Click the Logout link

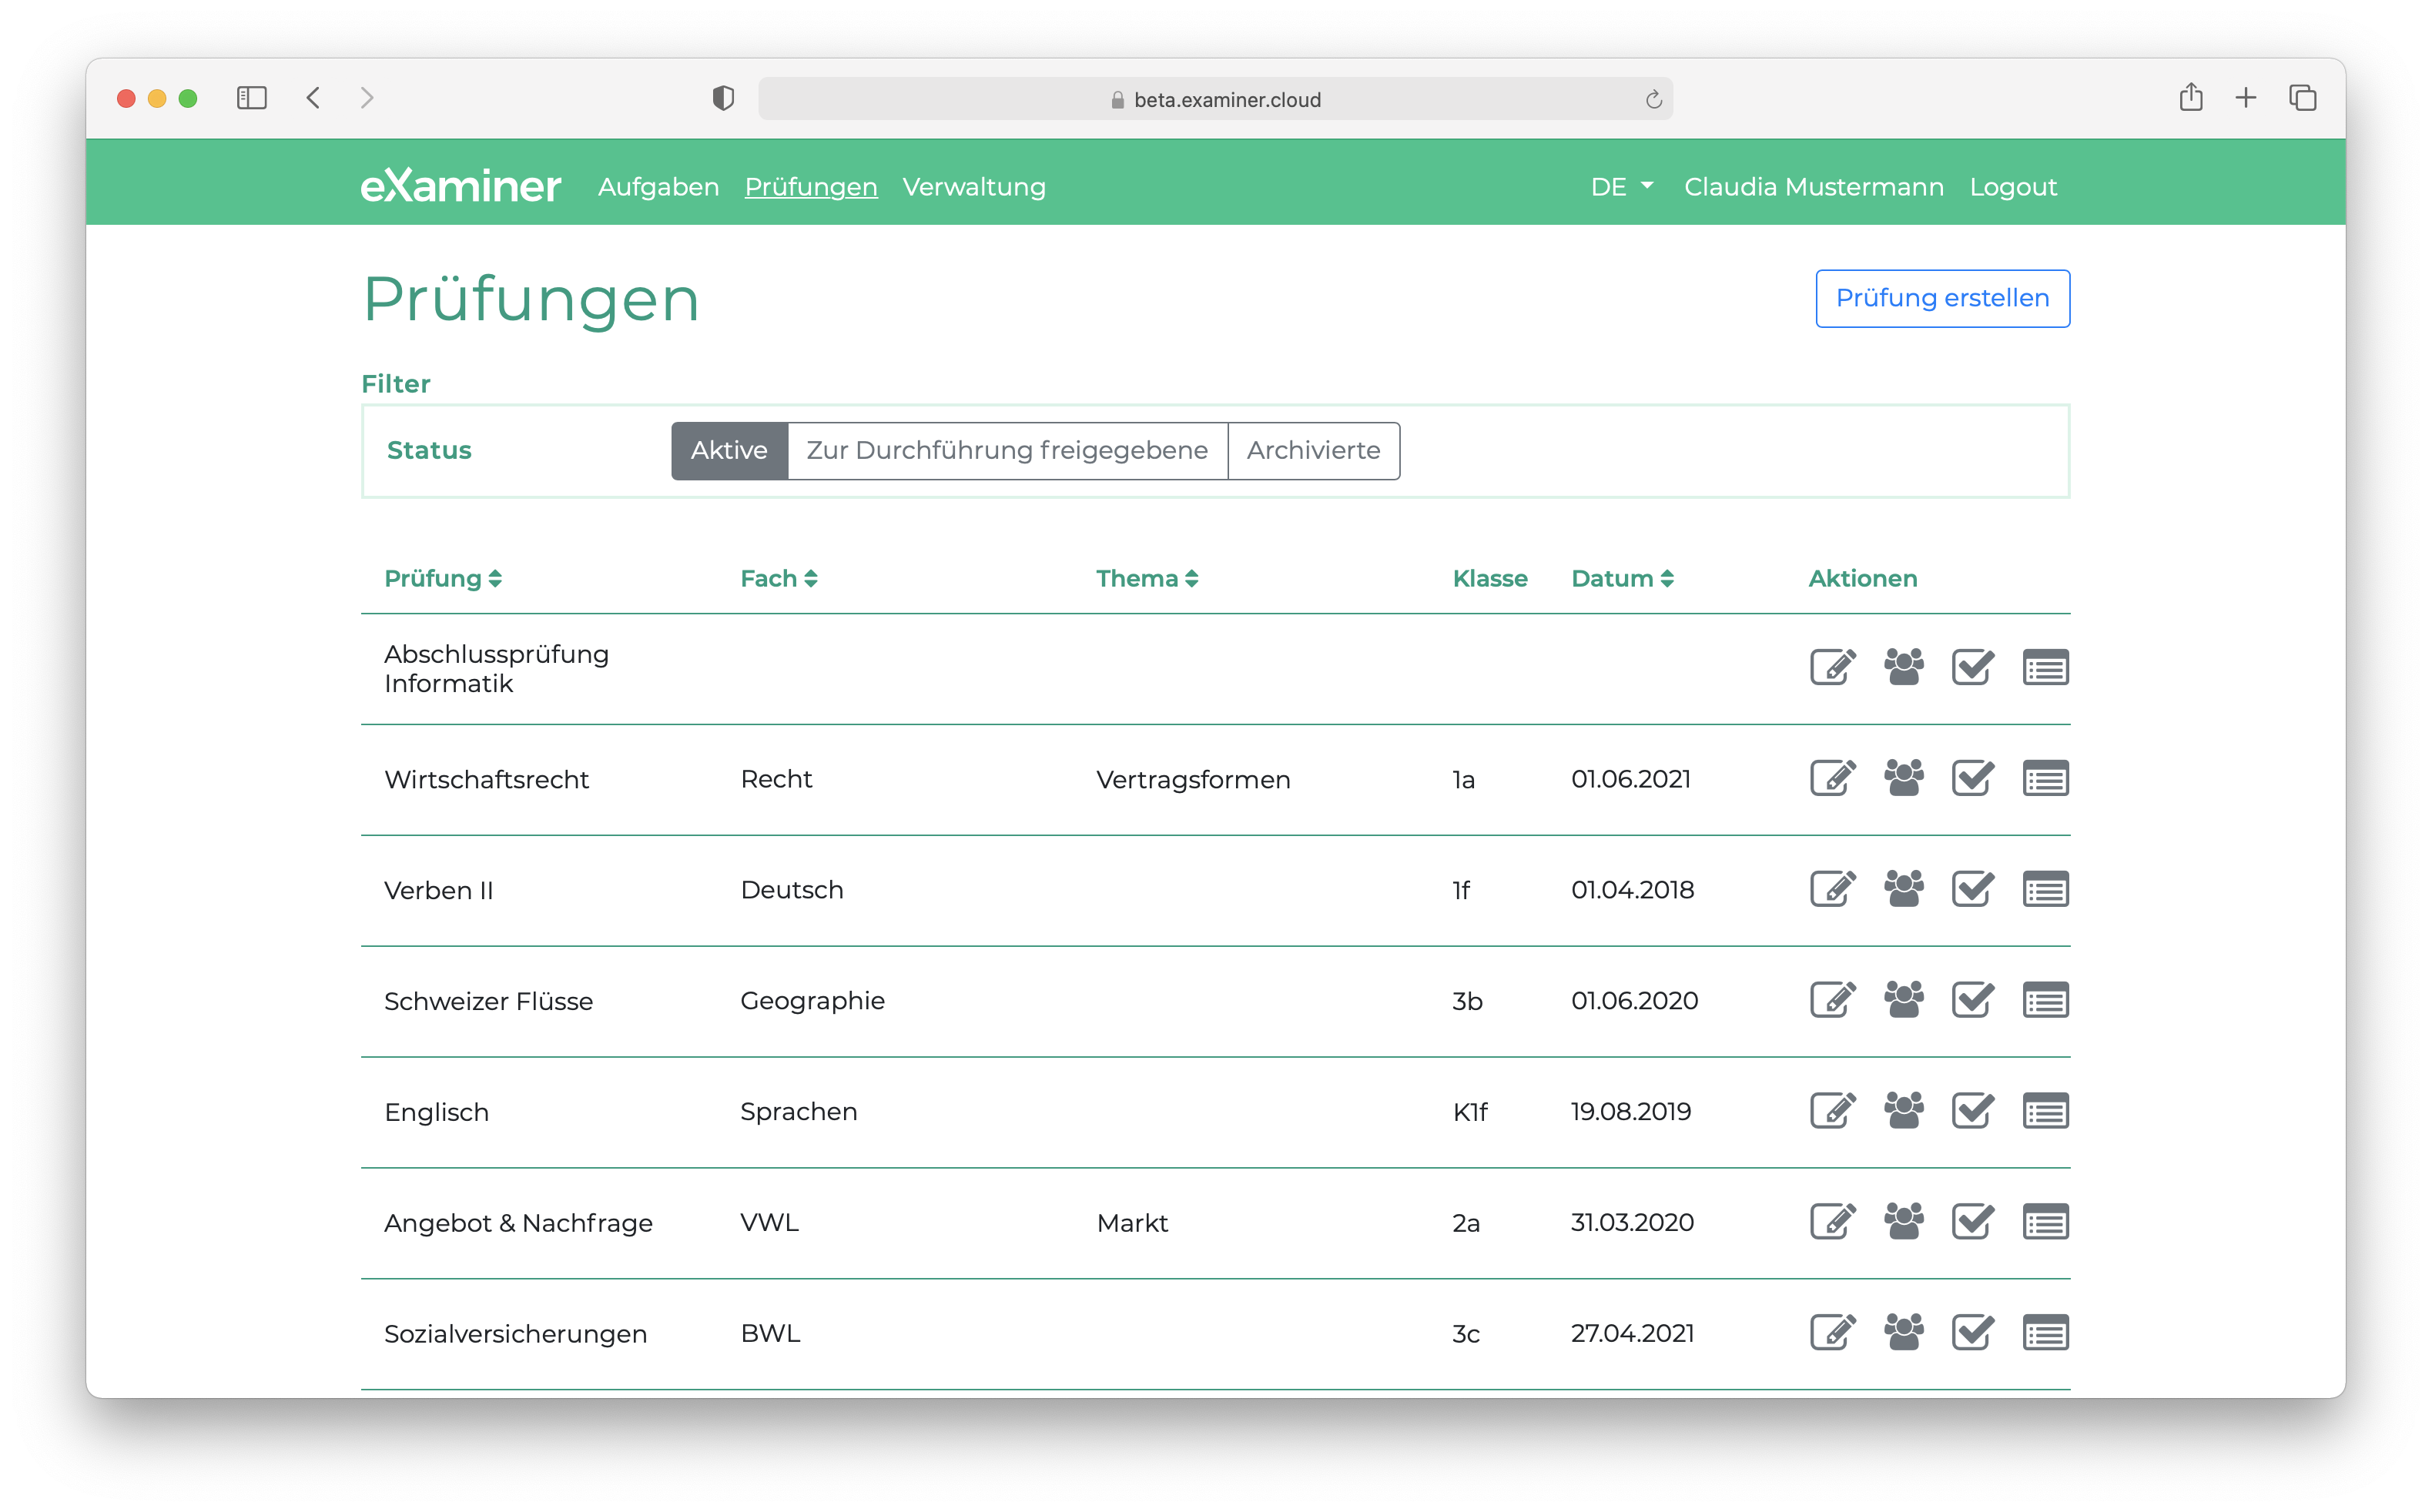click(2012, 187)
